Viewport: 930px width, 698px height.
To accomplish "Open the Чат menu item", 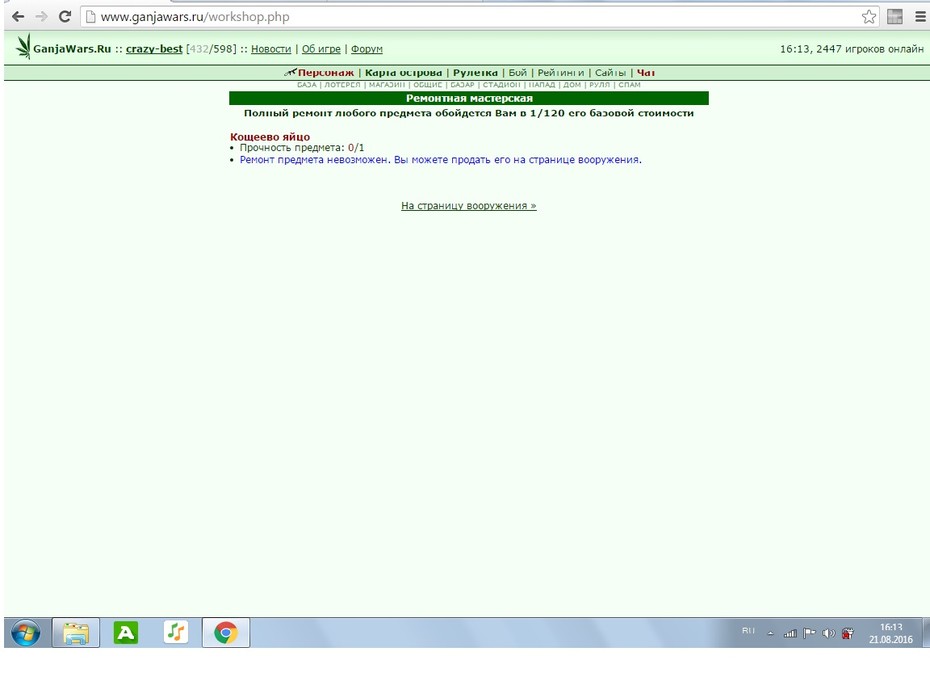I will [646, 72].
